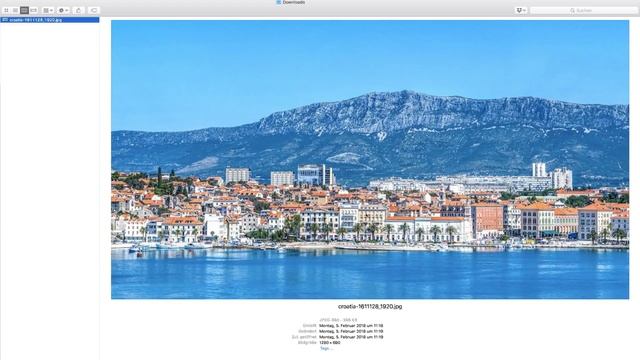Click the Suchen search field

pos(584,10)
